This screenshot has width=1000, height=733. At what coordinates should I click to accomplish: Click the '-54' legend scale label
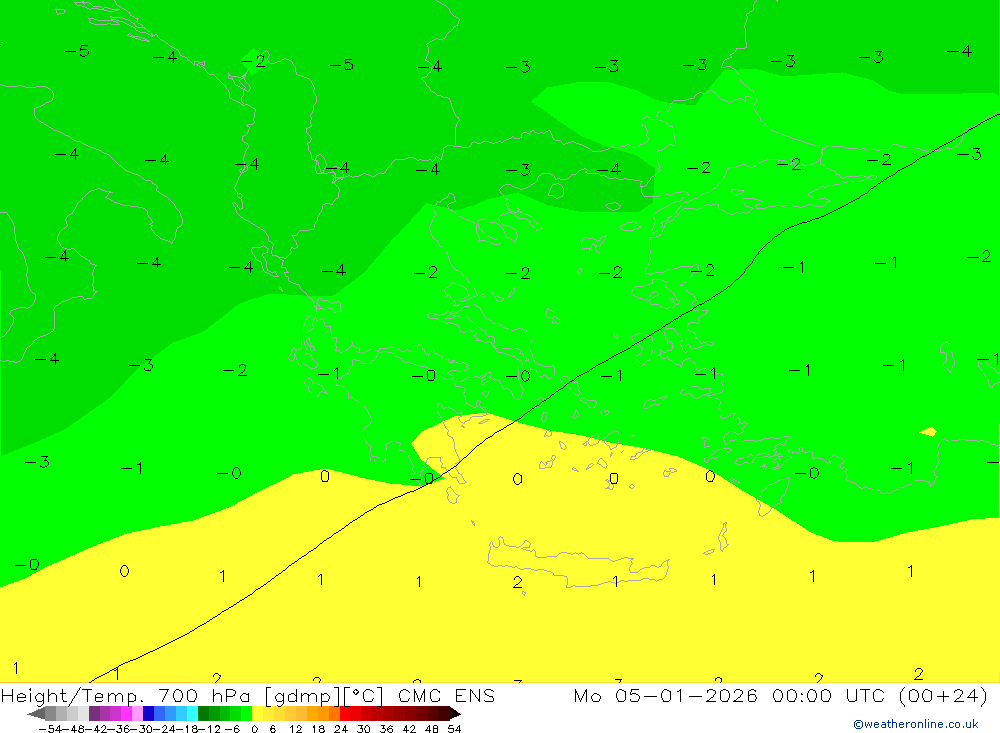click(x=48, y=729)
